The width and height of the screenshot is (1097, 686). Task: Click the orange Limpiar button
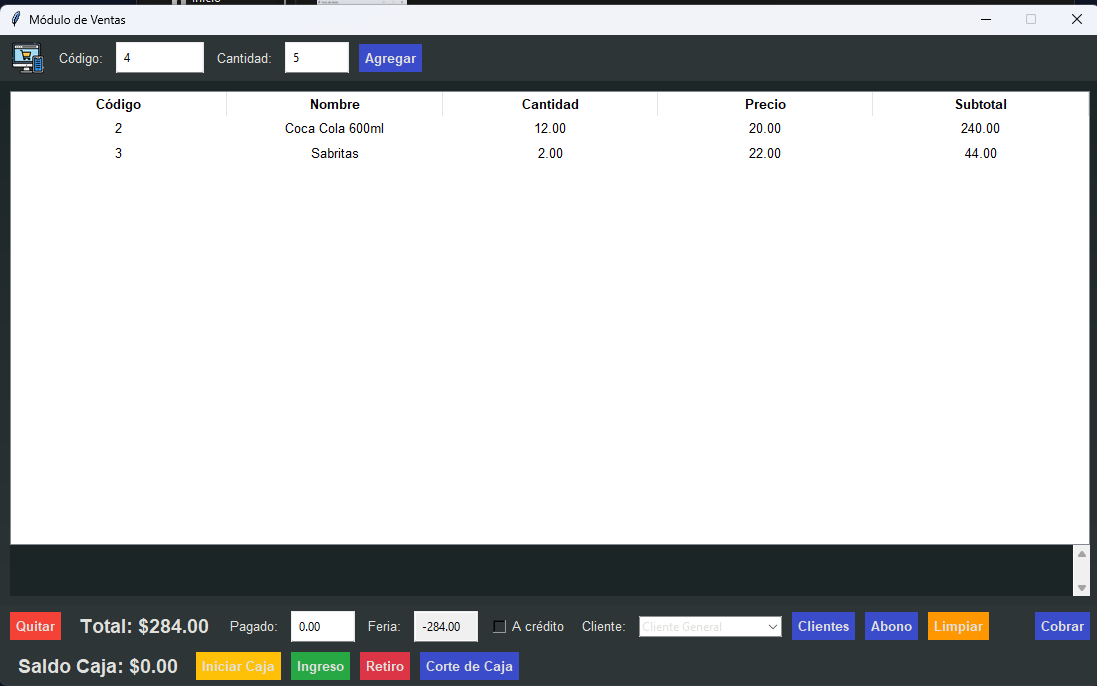pos(958,626)
